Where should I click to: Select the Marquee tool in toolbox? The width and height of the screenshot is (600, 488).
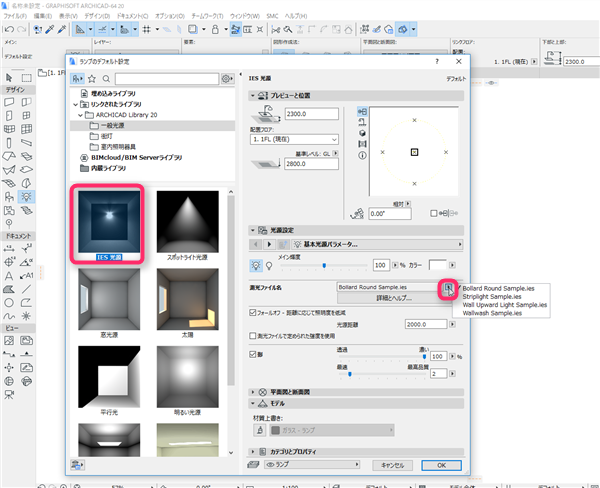click(26, 78)
